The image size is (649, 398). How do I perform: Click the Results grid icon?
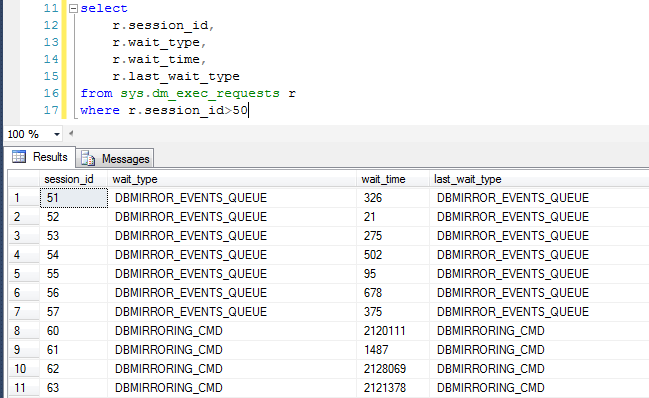tap(19, 157)
